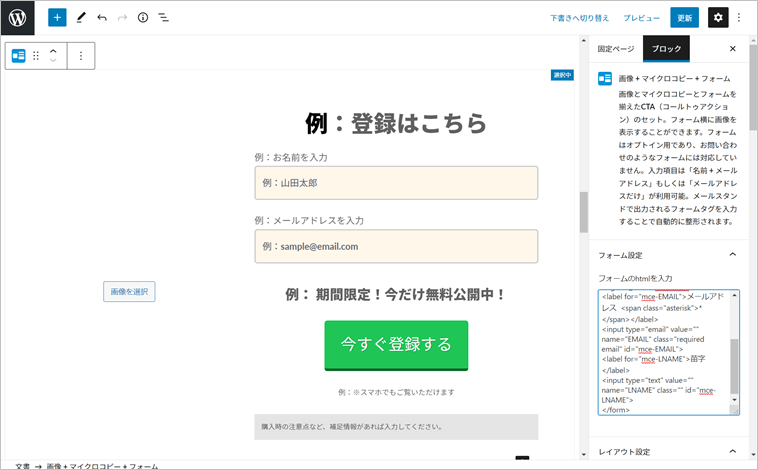Open the document details info icon
The height and width of the screenshot is (470, 758).
click(143, 18)
